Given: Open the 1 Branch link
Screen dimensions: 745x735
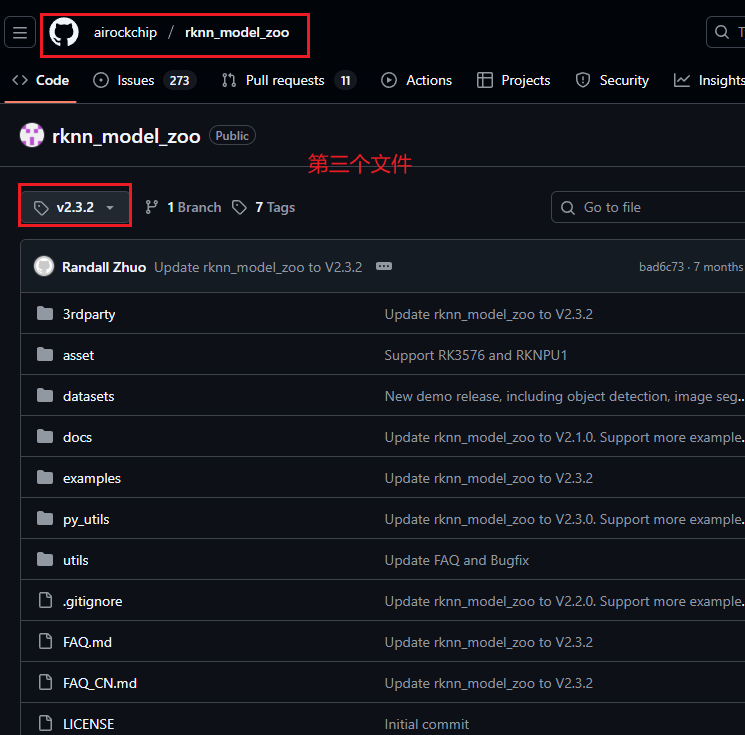Looking at the screenshot, I should (183, 207).
